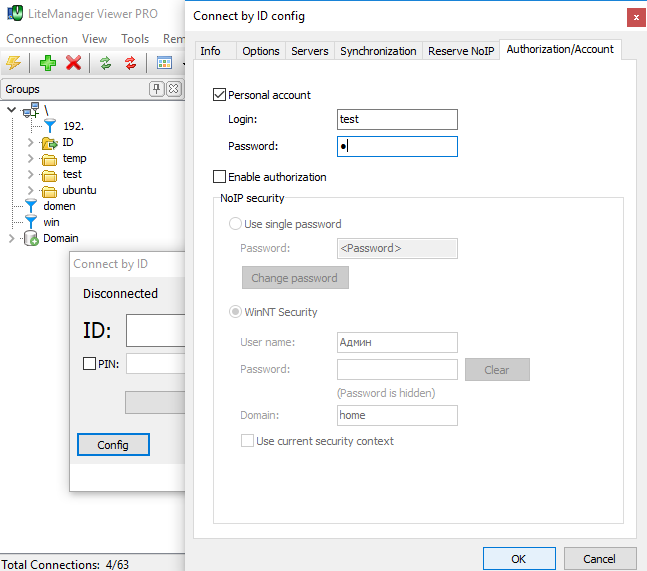Click Total Connections status bar text
Image resolution: width=647 pixels, height=571 pixels.
pos(65,564)
